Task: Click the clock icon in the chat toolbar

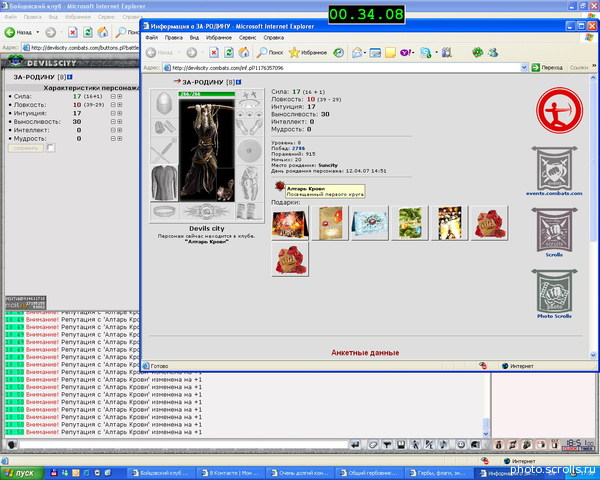Action: point(461,445)
